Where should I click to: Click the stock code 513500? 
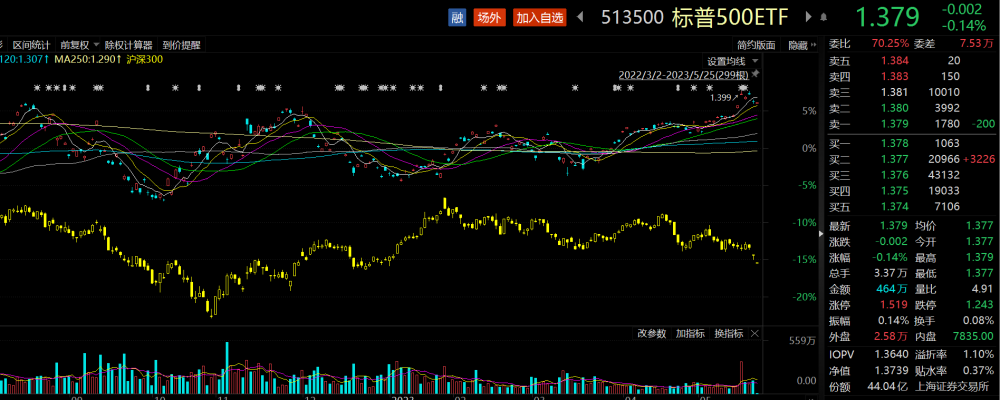click(x=633, y=18)
